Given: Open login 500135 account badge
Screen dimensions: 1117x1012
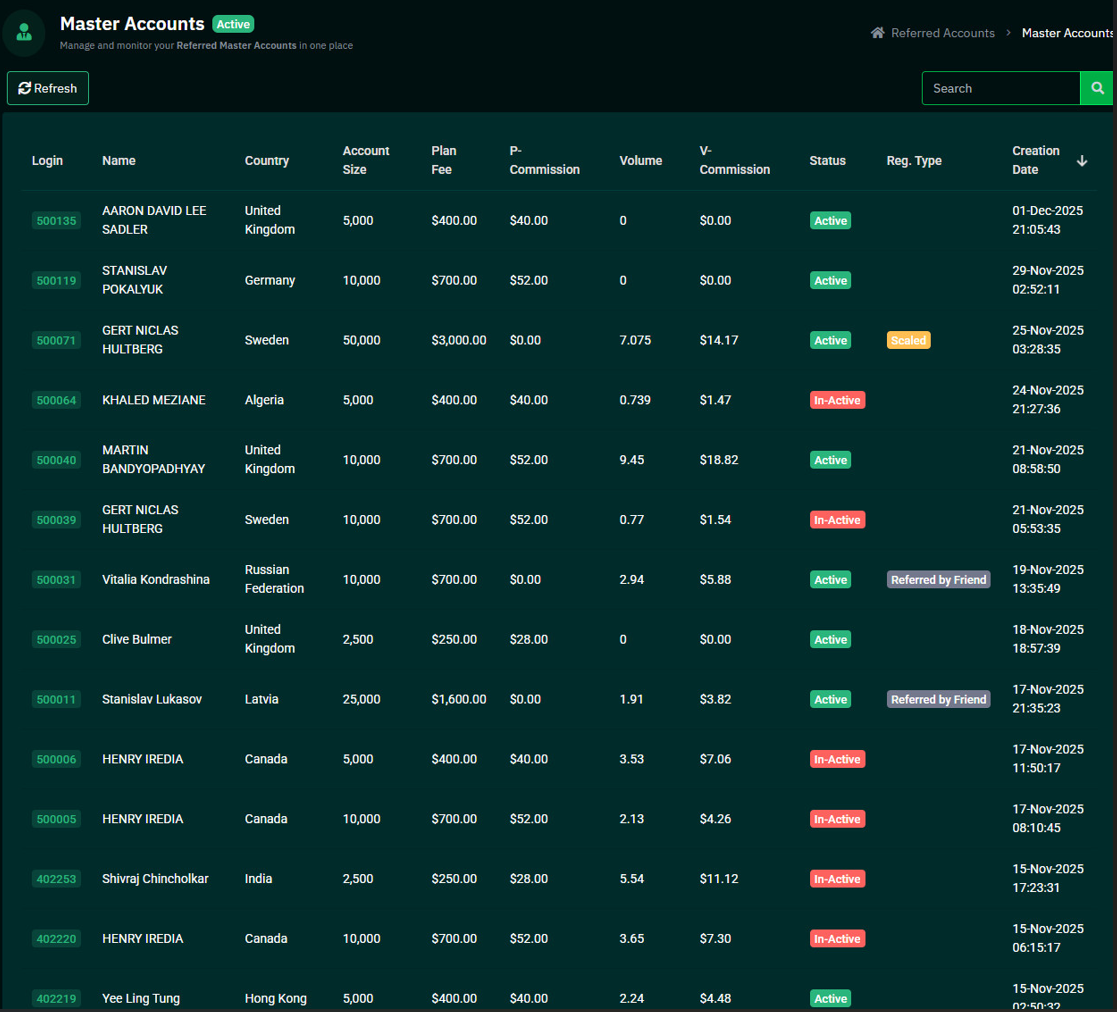Looking at the screenshot, I should click(x=56, y=221).
